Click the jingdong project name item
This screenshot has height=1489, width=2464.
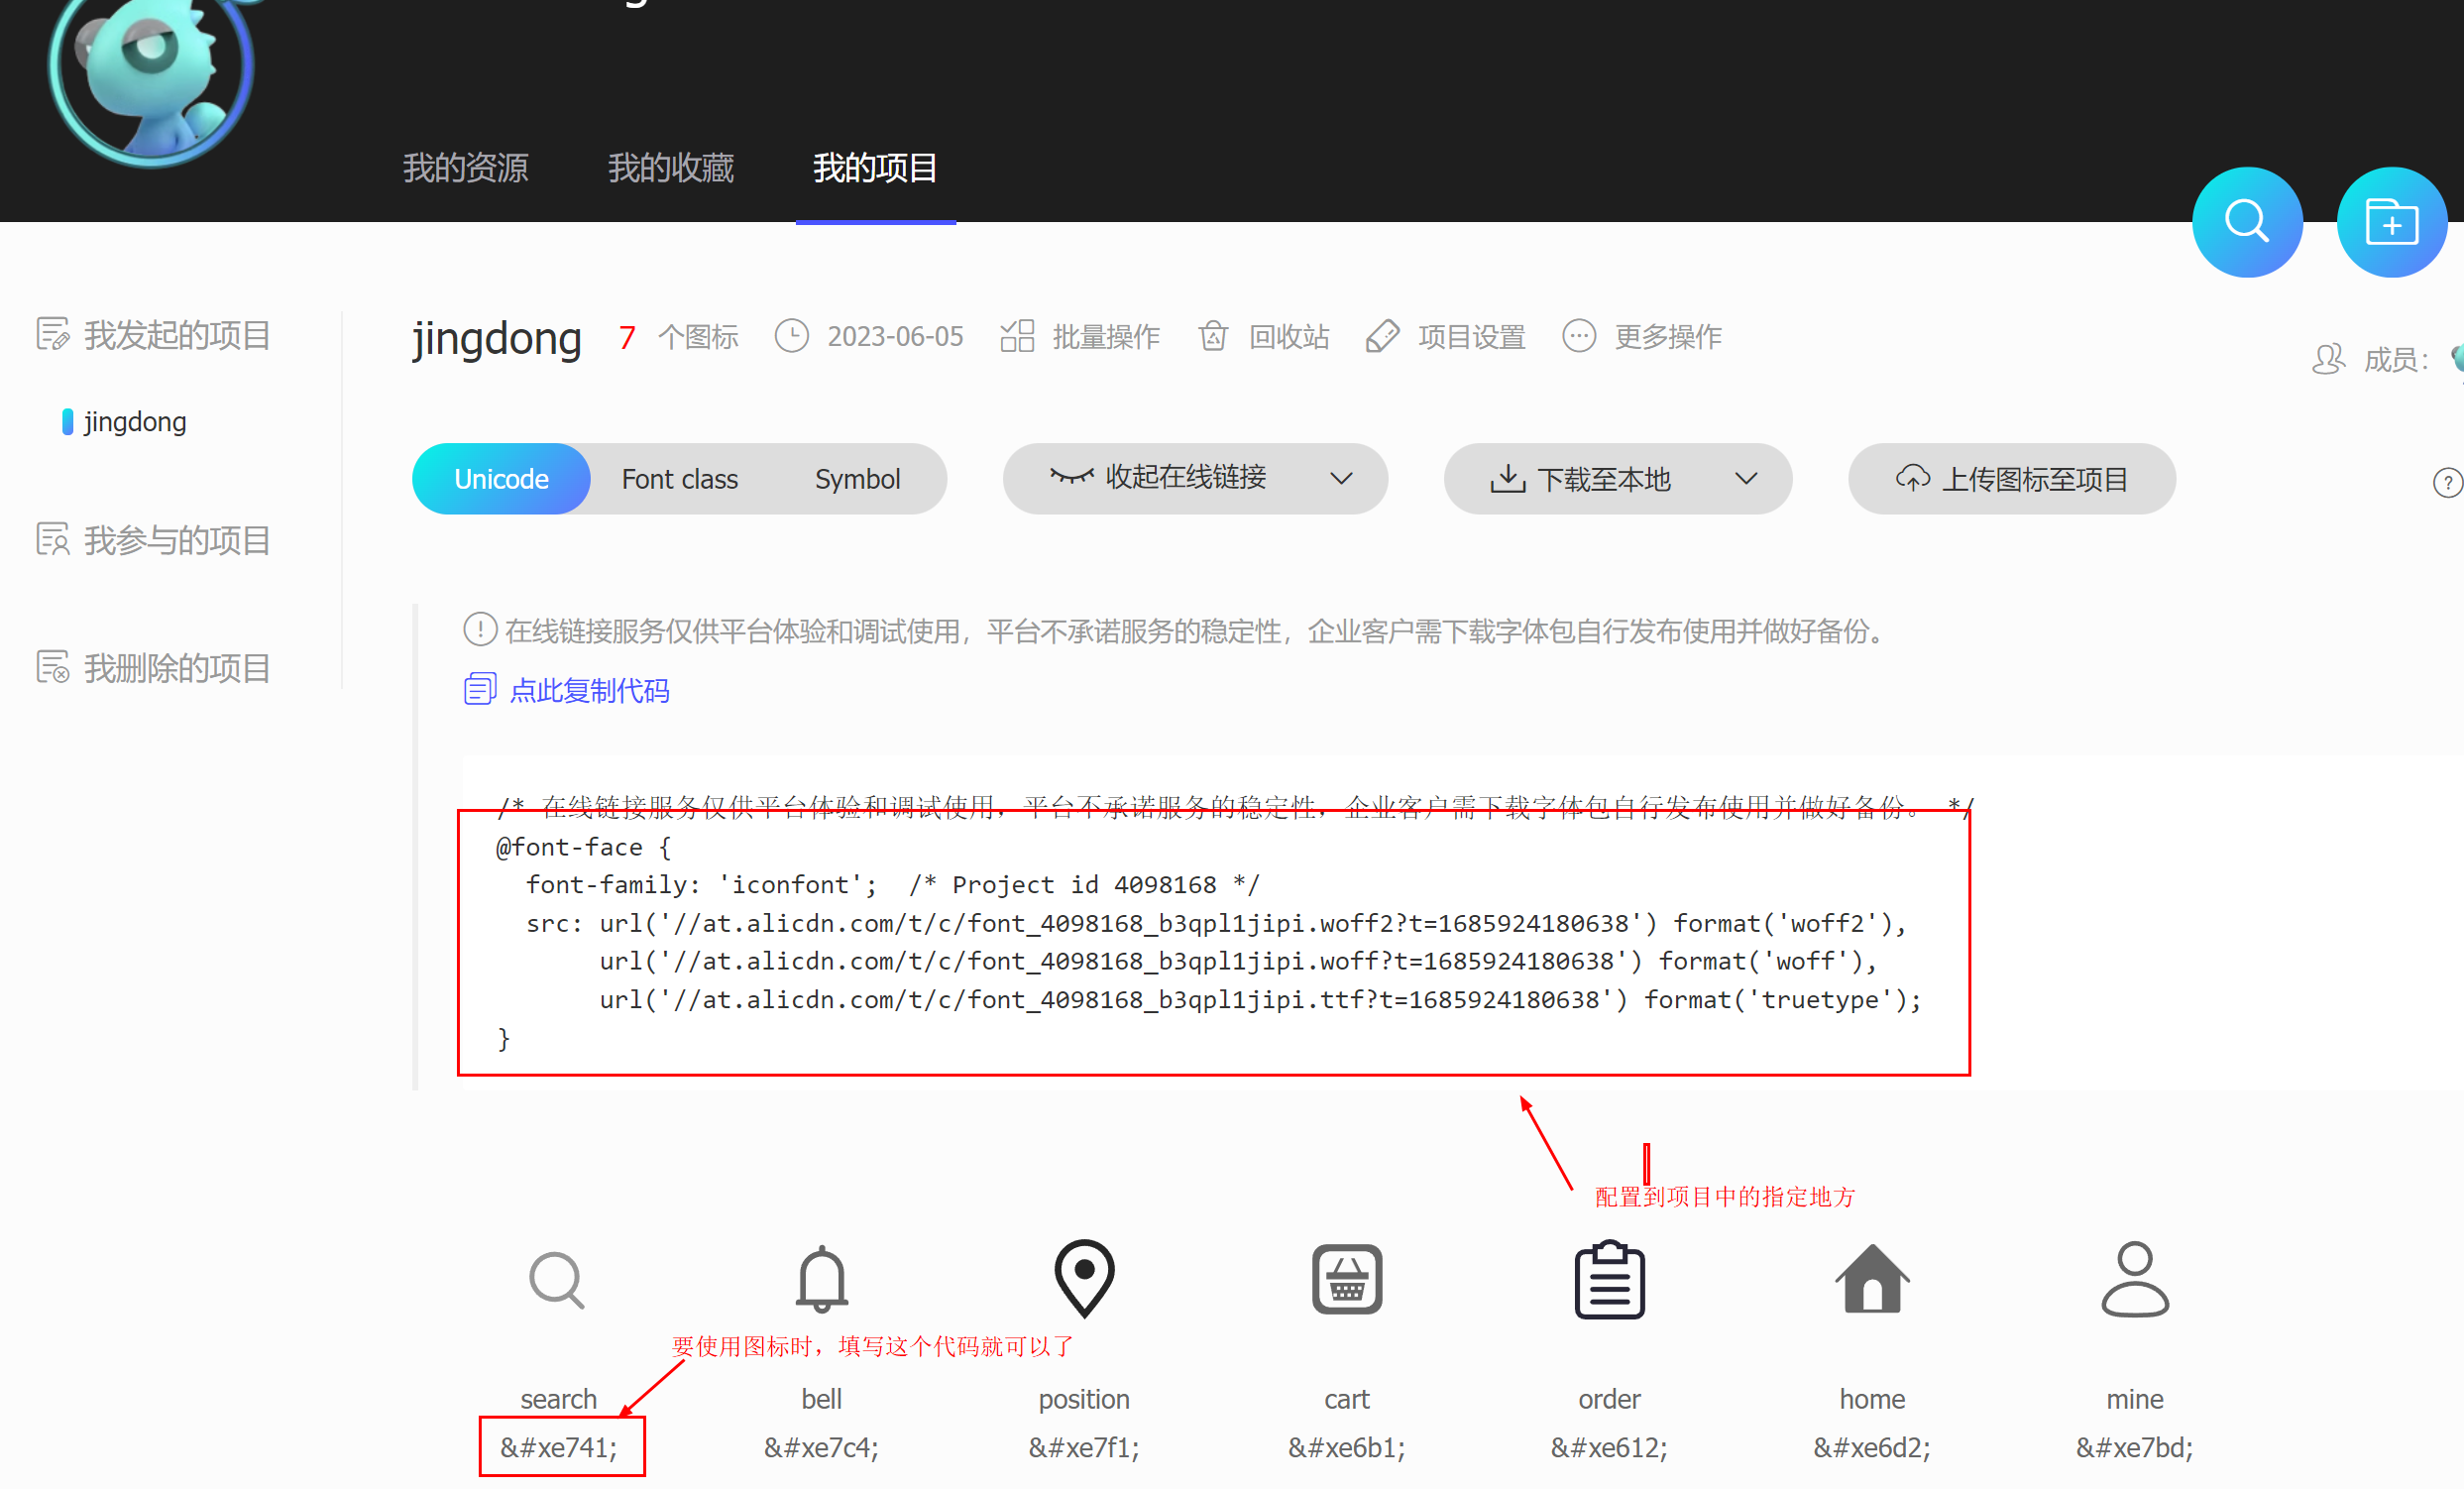pos(134,419)
